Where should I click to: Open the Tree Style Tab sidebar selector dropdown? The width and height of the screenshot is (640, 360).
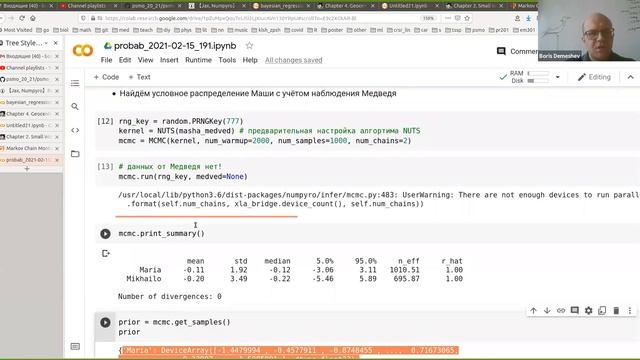pos(46,43)
